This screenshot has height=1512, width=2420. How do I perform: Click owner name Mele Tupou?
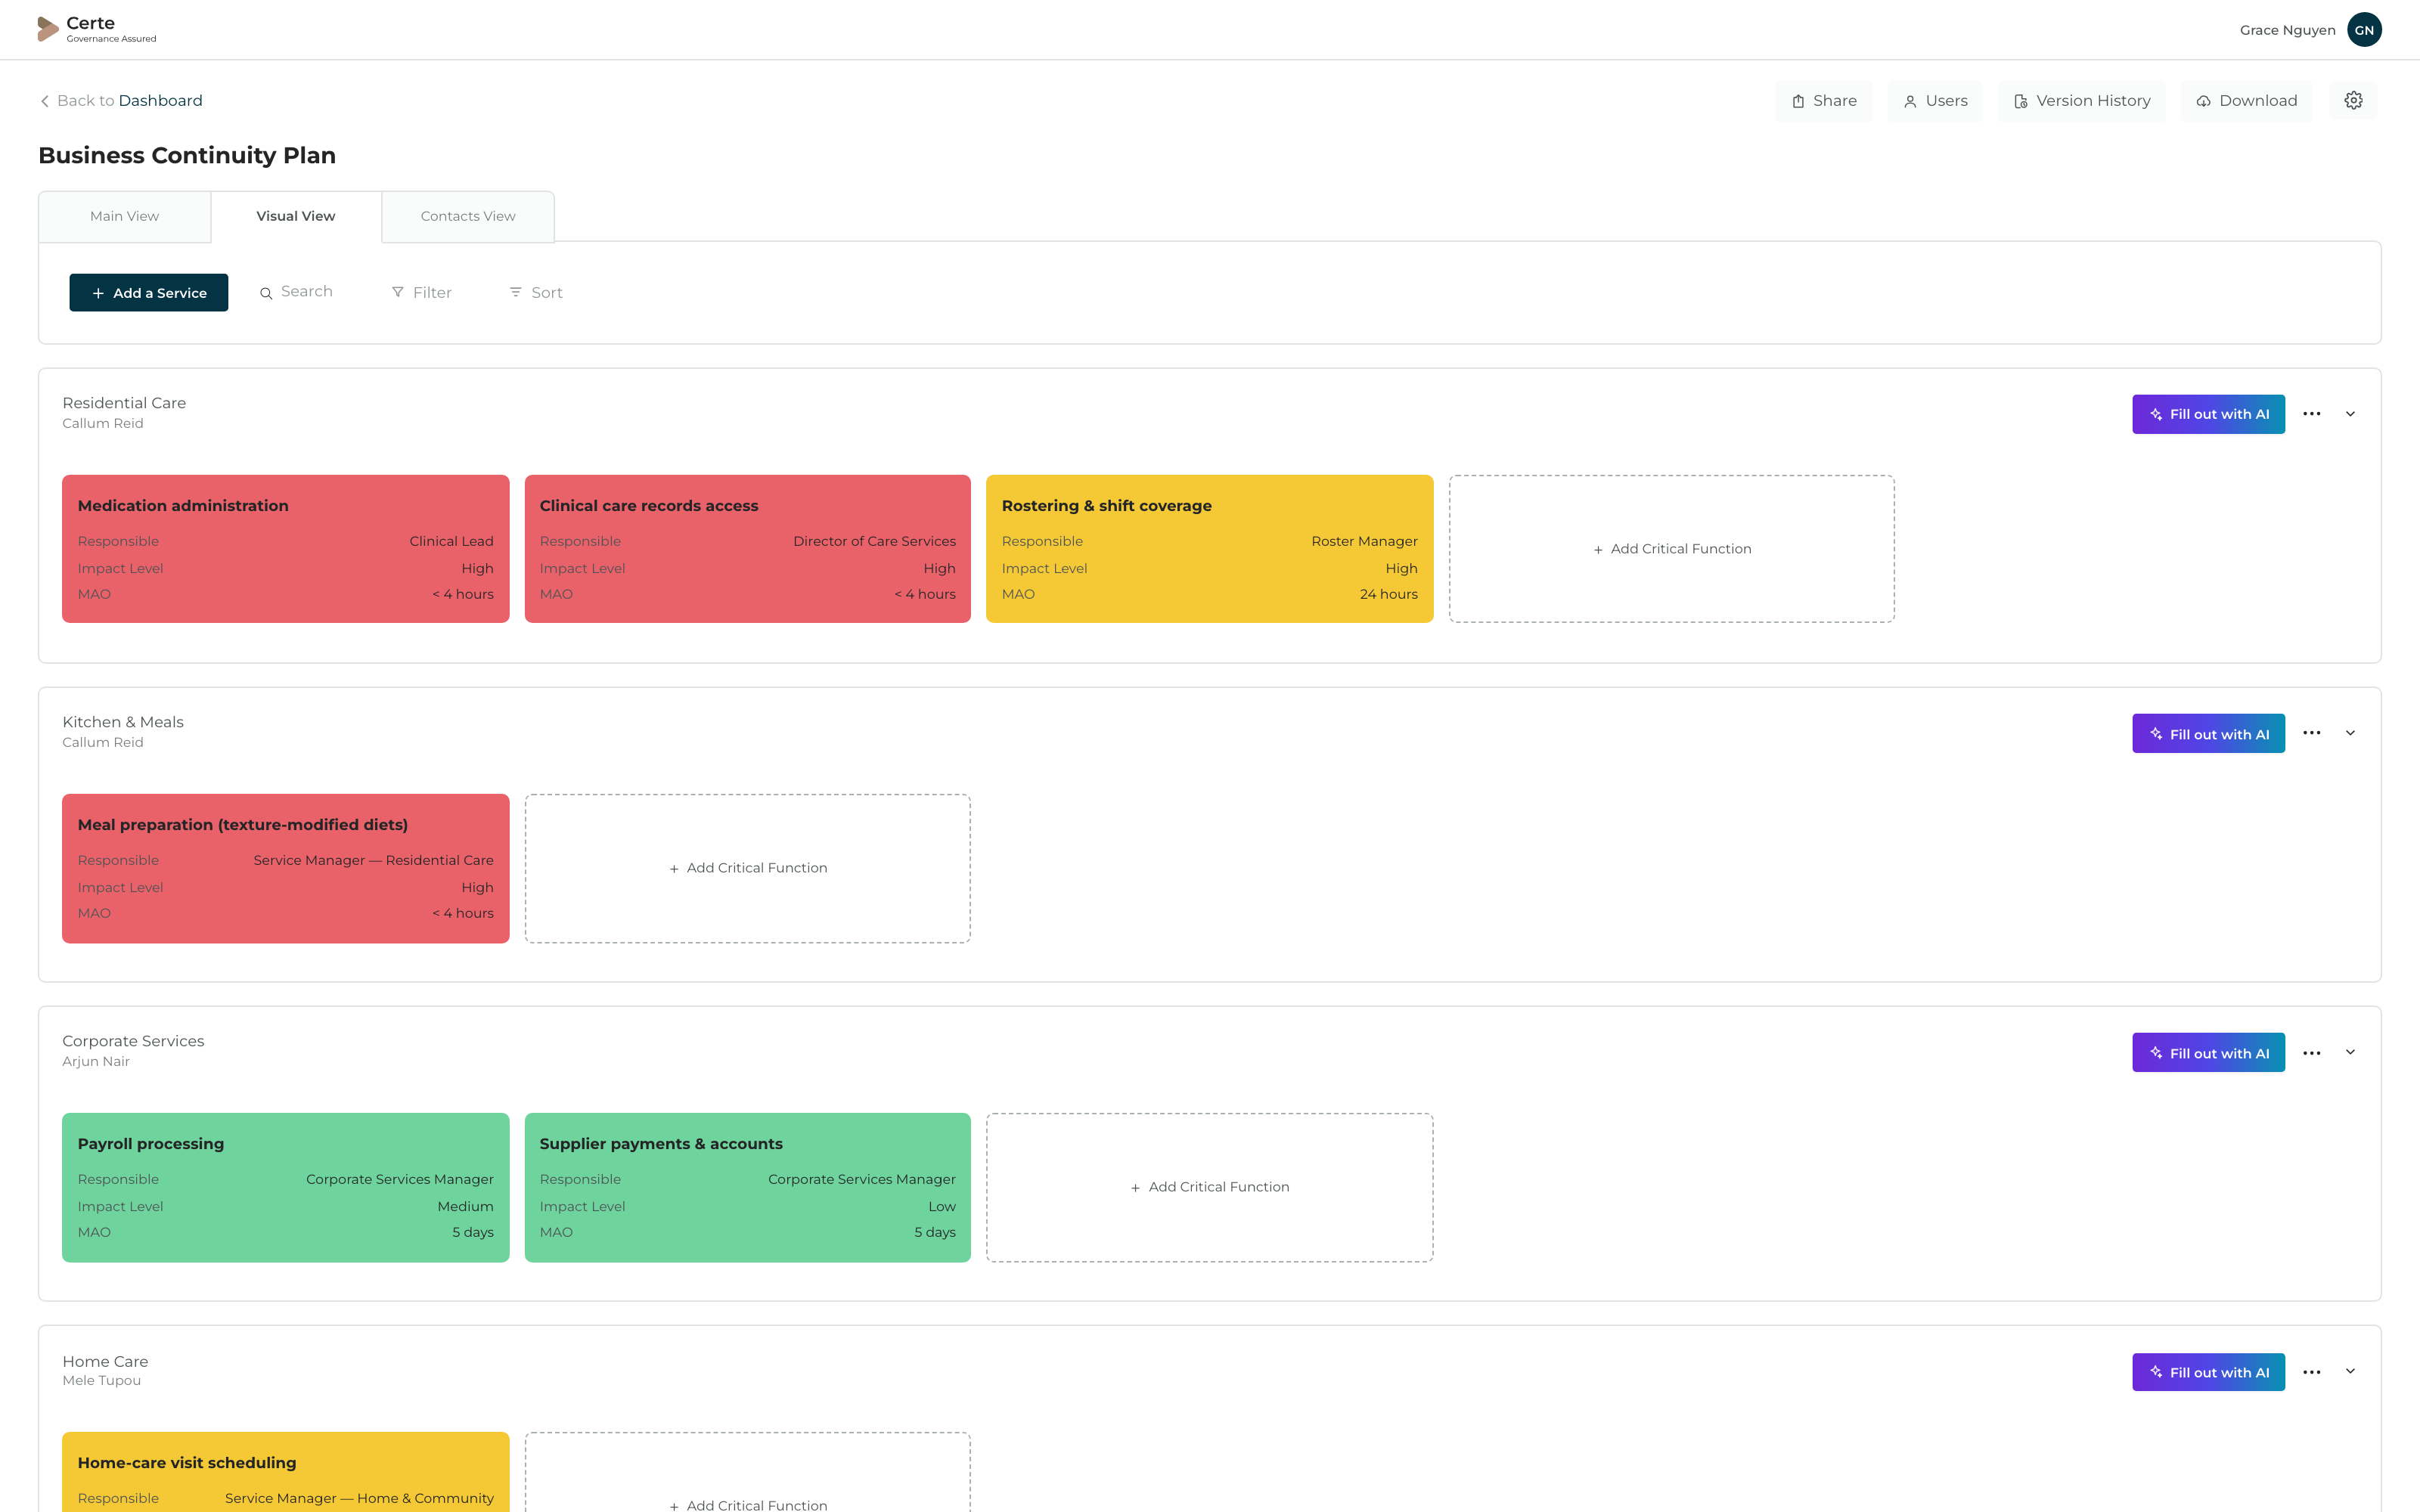[101, 1380]
